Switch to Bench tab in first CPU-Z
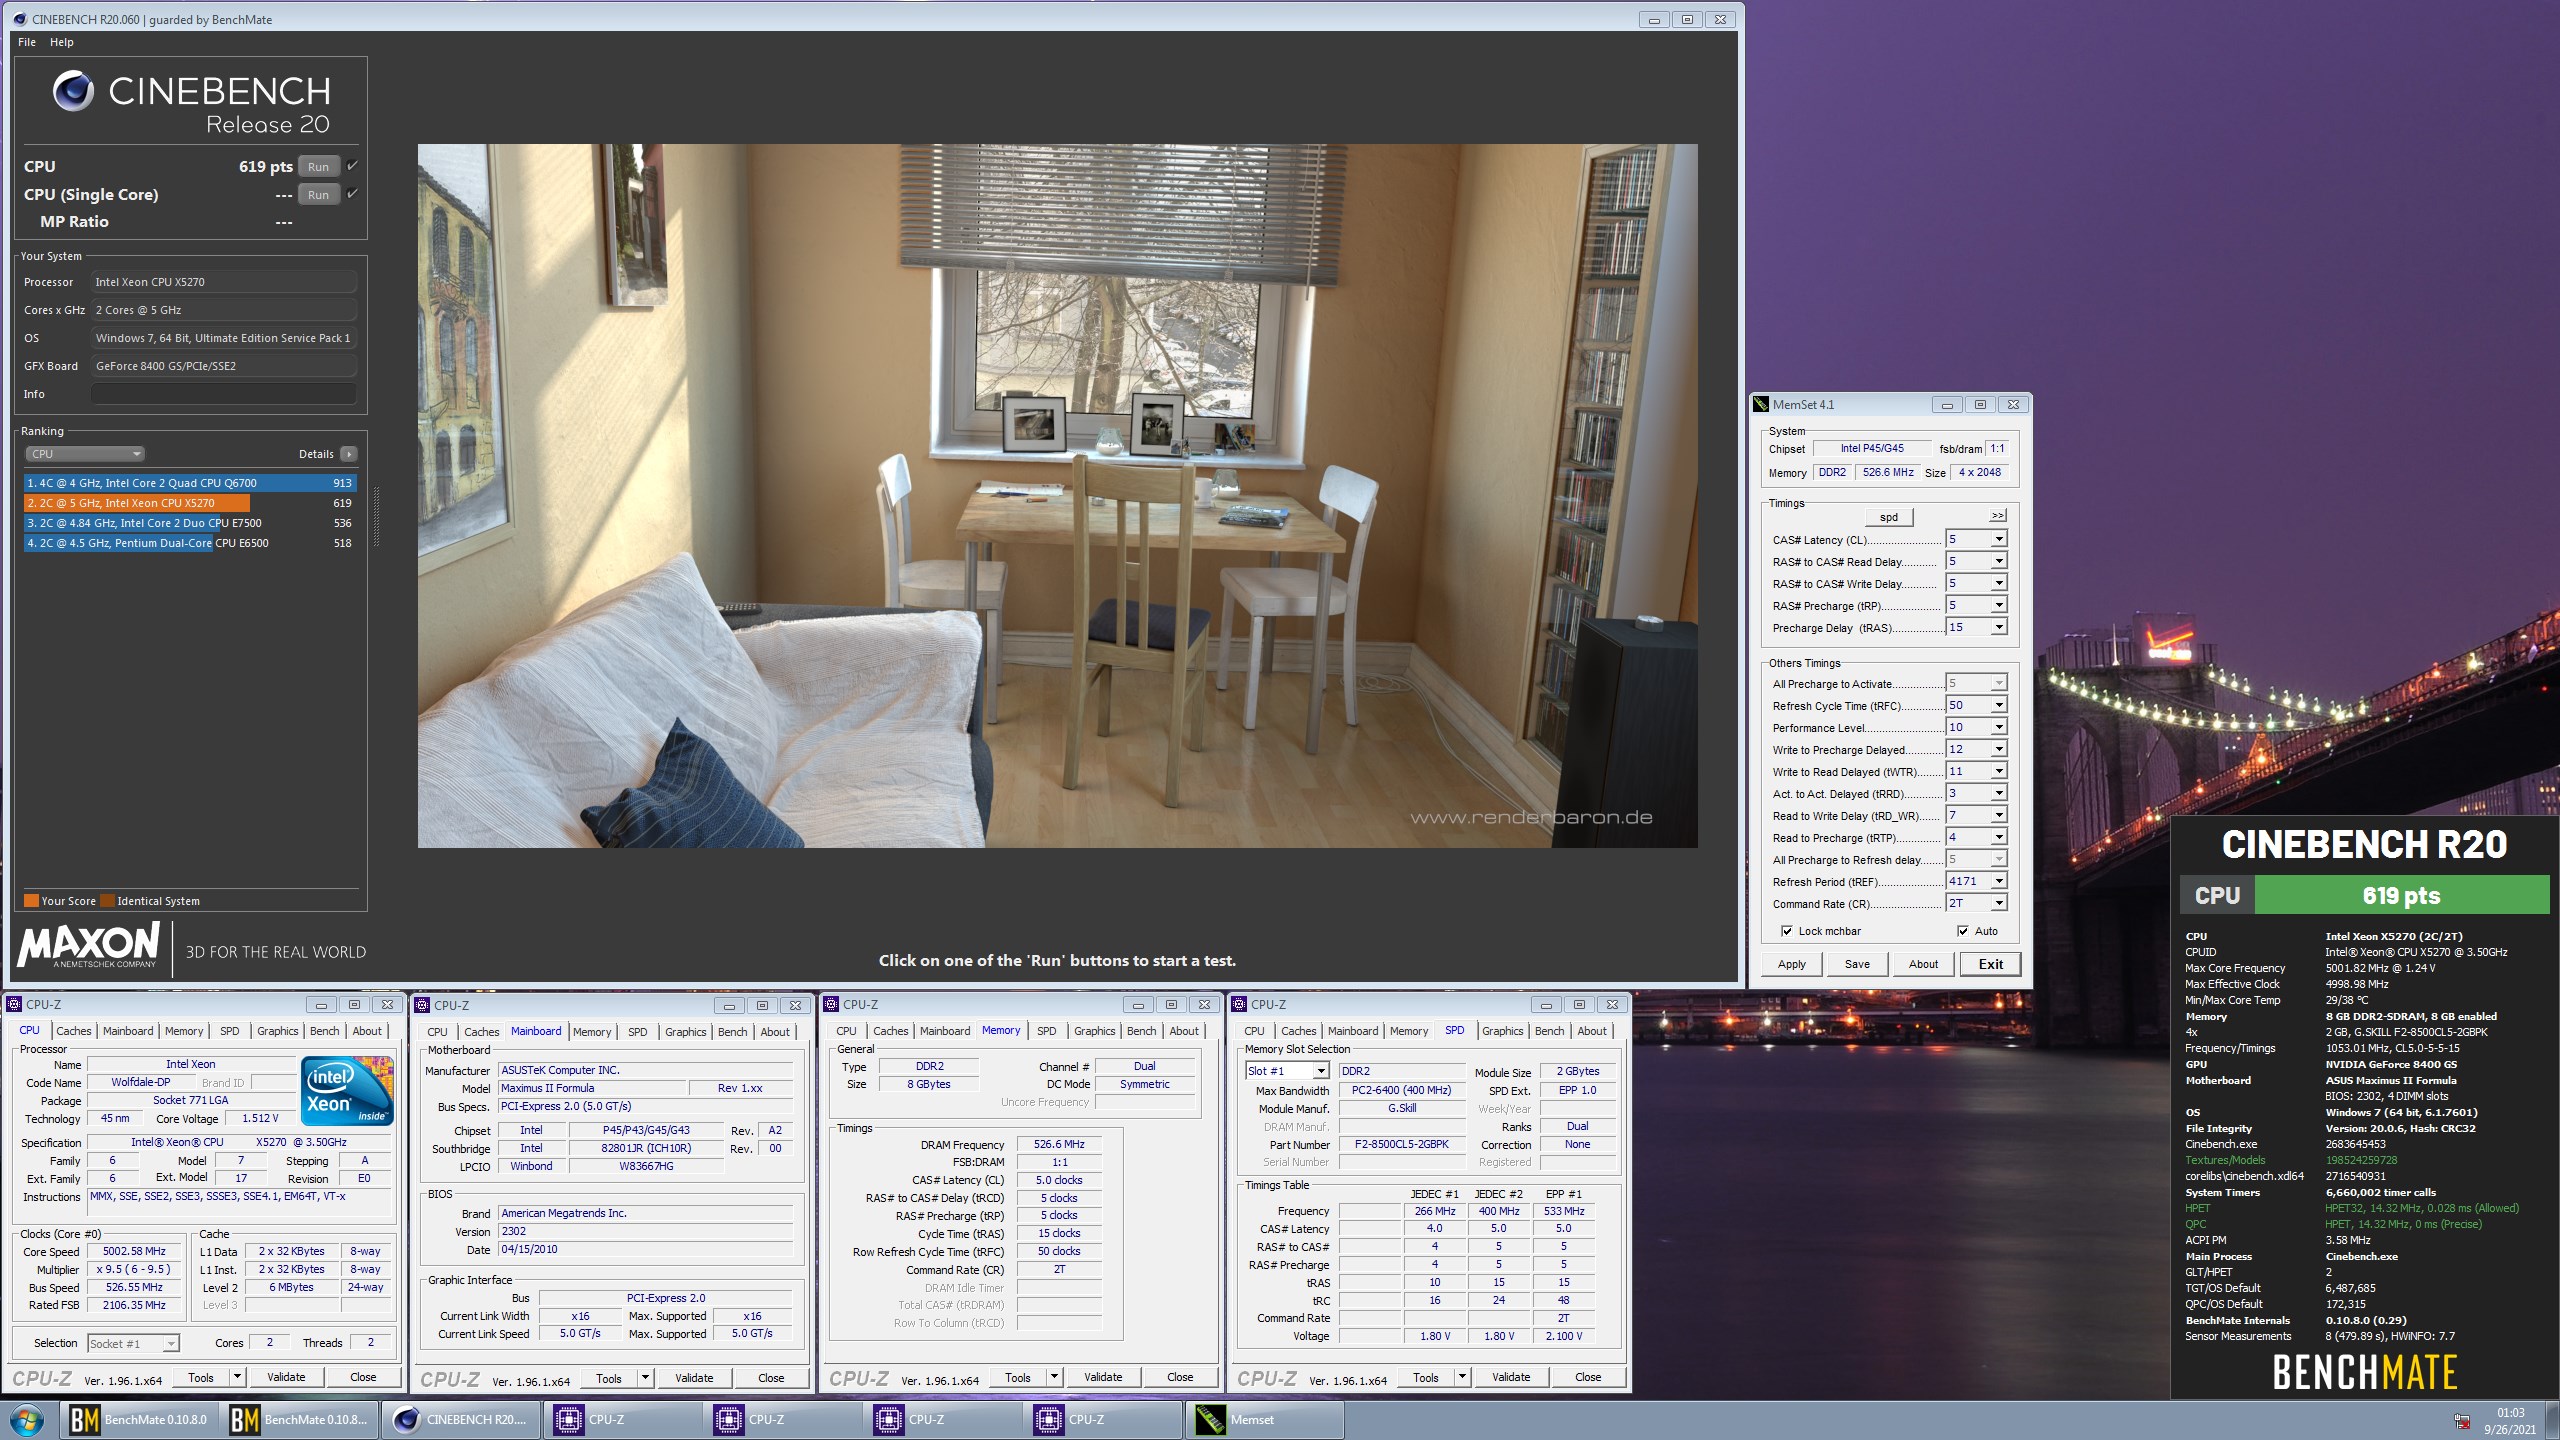Screen dimensions: 2560x1440 click(324, 1031)
